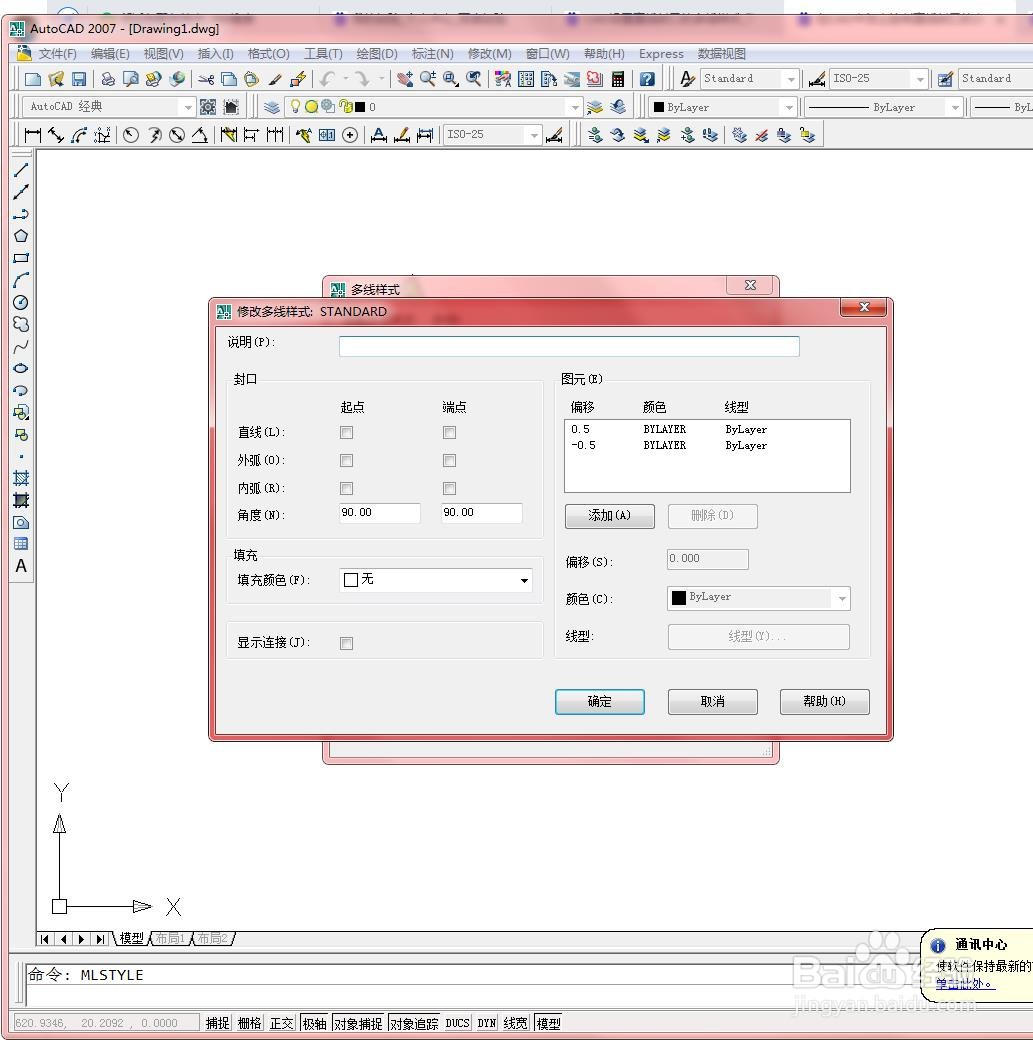Toggle 捕捉 snap mode in status bar

tap(217, 1023)
